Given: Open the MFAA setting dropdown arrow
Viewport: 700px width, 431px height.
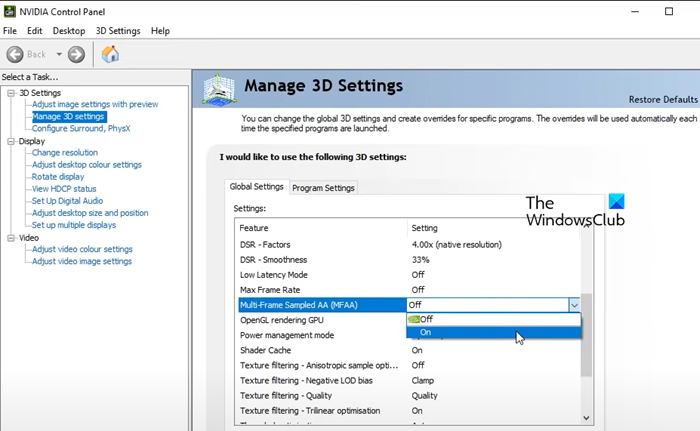Looking at the screenshot, I should click(574, 305).
